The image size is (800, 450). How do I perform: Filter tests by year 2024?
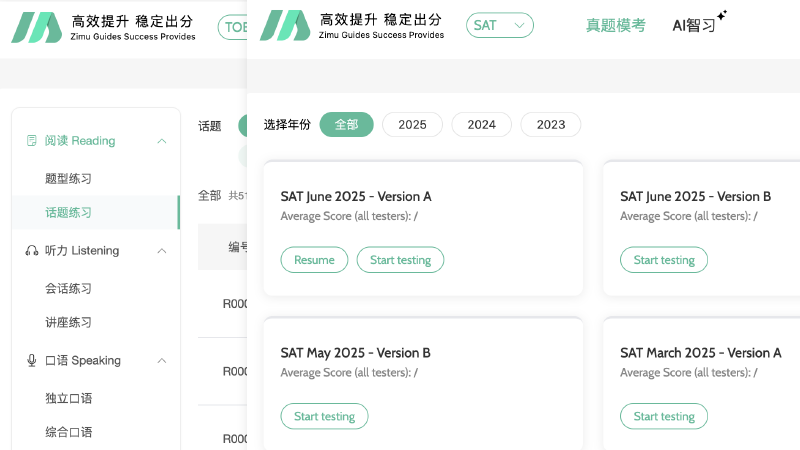tap(481, 125)
